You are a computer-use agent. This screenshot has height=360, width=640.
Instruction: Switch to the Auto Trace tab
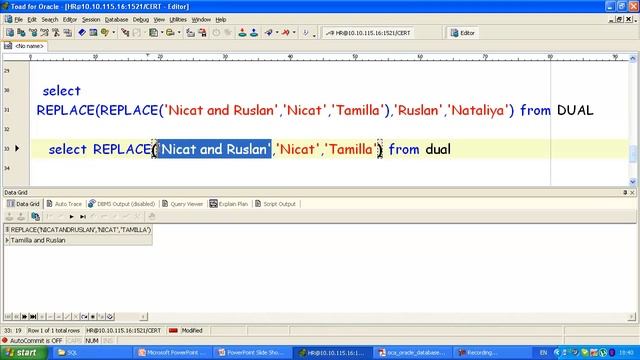(x=64, y=204)
